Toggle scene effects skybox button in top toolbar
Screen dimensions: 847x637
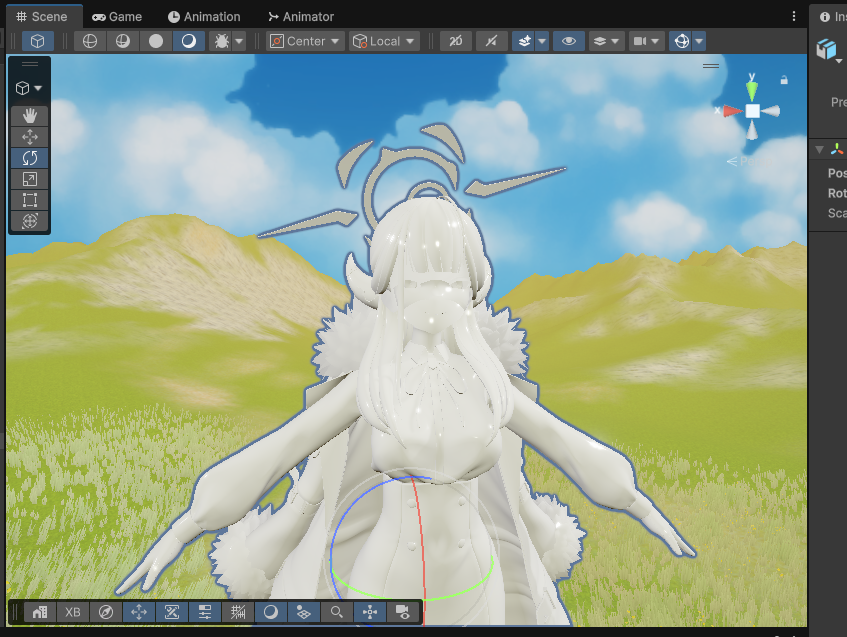[524, 41]
